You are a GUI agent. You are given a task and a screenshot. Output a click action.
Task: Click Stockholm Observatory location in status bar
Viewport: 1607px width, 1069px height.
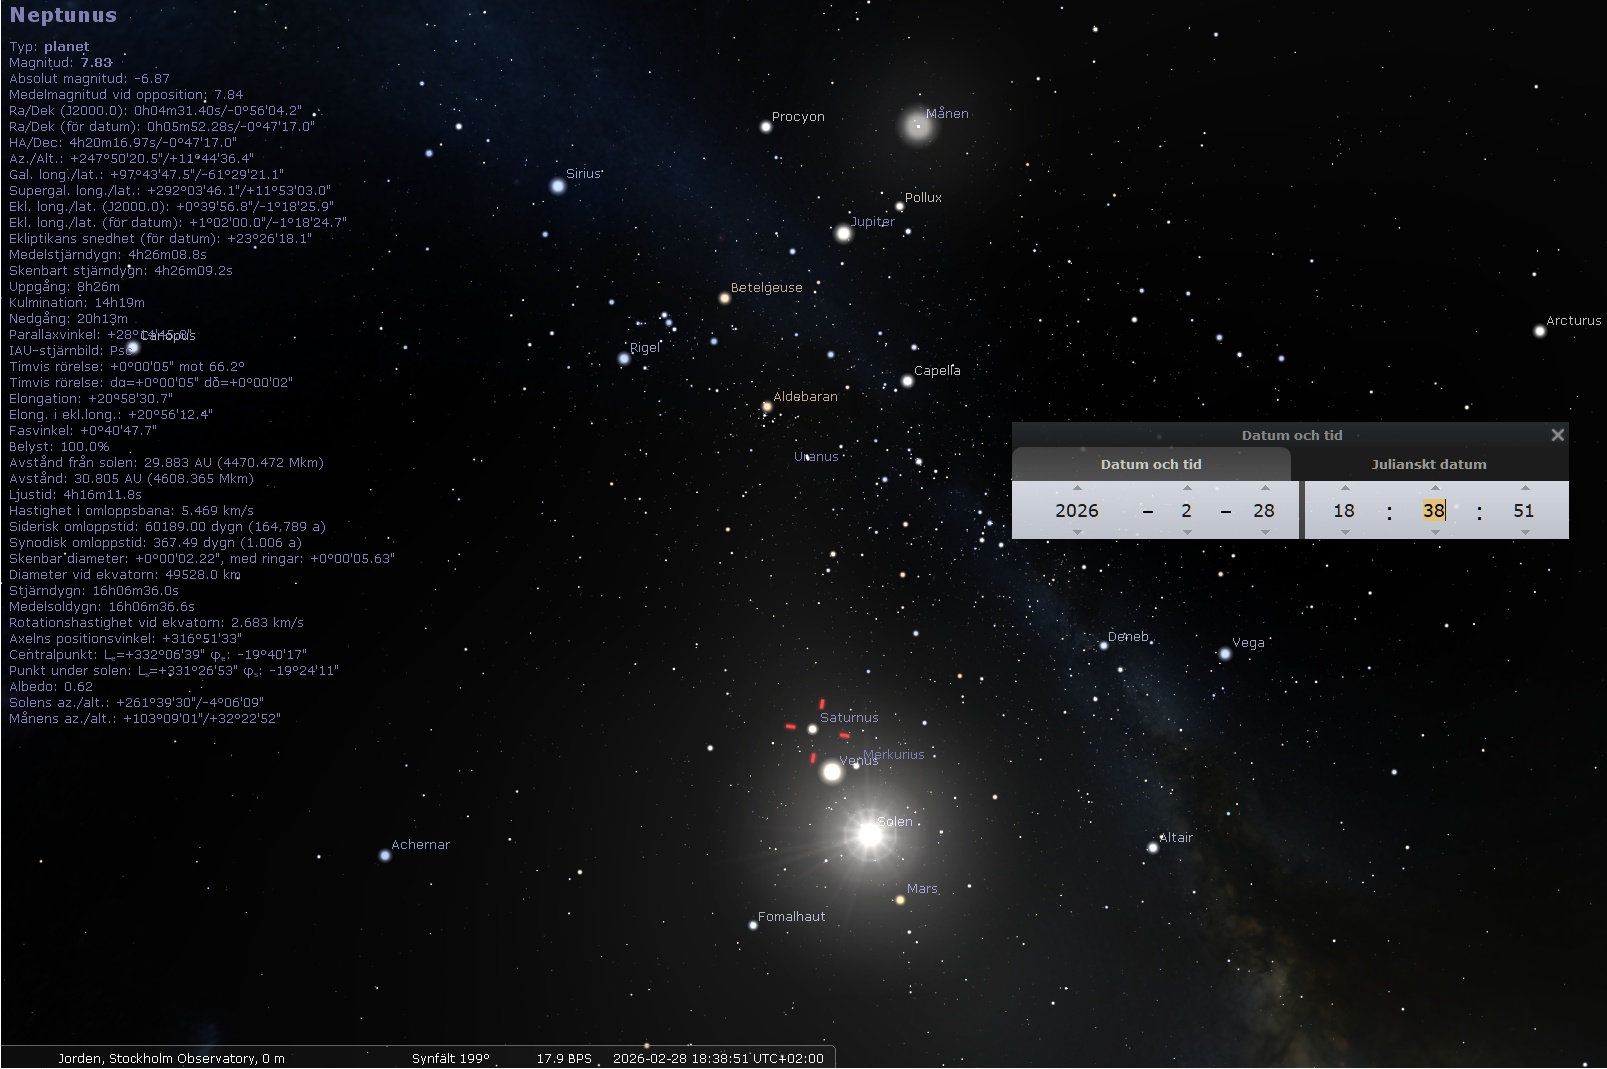coord(171,1058)
